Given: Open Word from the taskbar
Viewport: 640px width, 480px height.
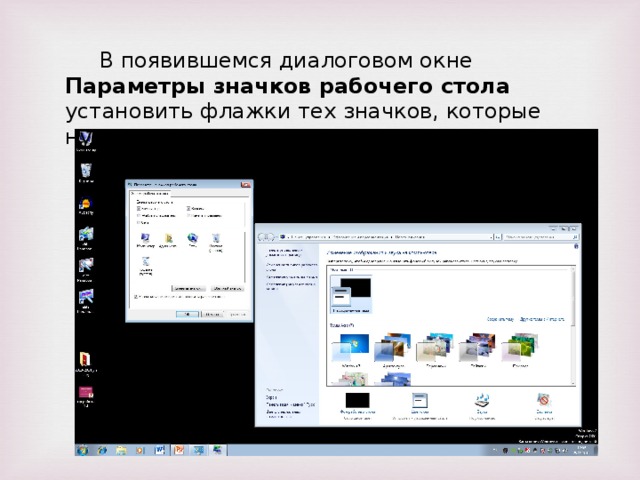Looking at the screenshot, I should (x=160, y=451).
